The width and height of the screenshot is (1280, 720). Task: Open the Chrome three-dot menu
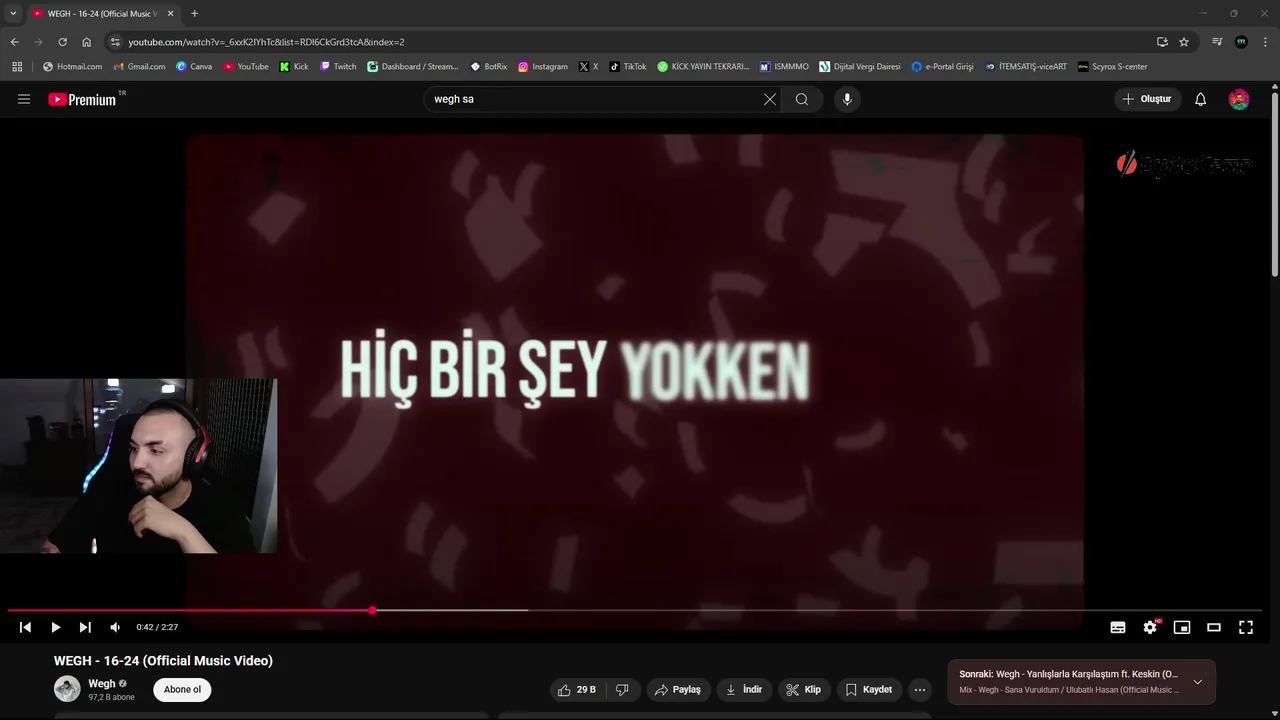[x=1266, y=42]
